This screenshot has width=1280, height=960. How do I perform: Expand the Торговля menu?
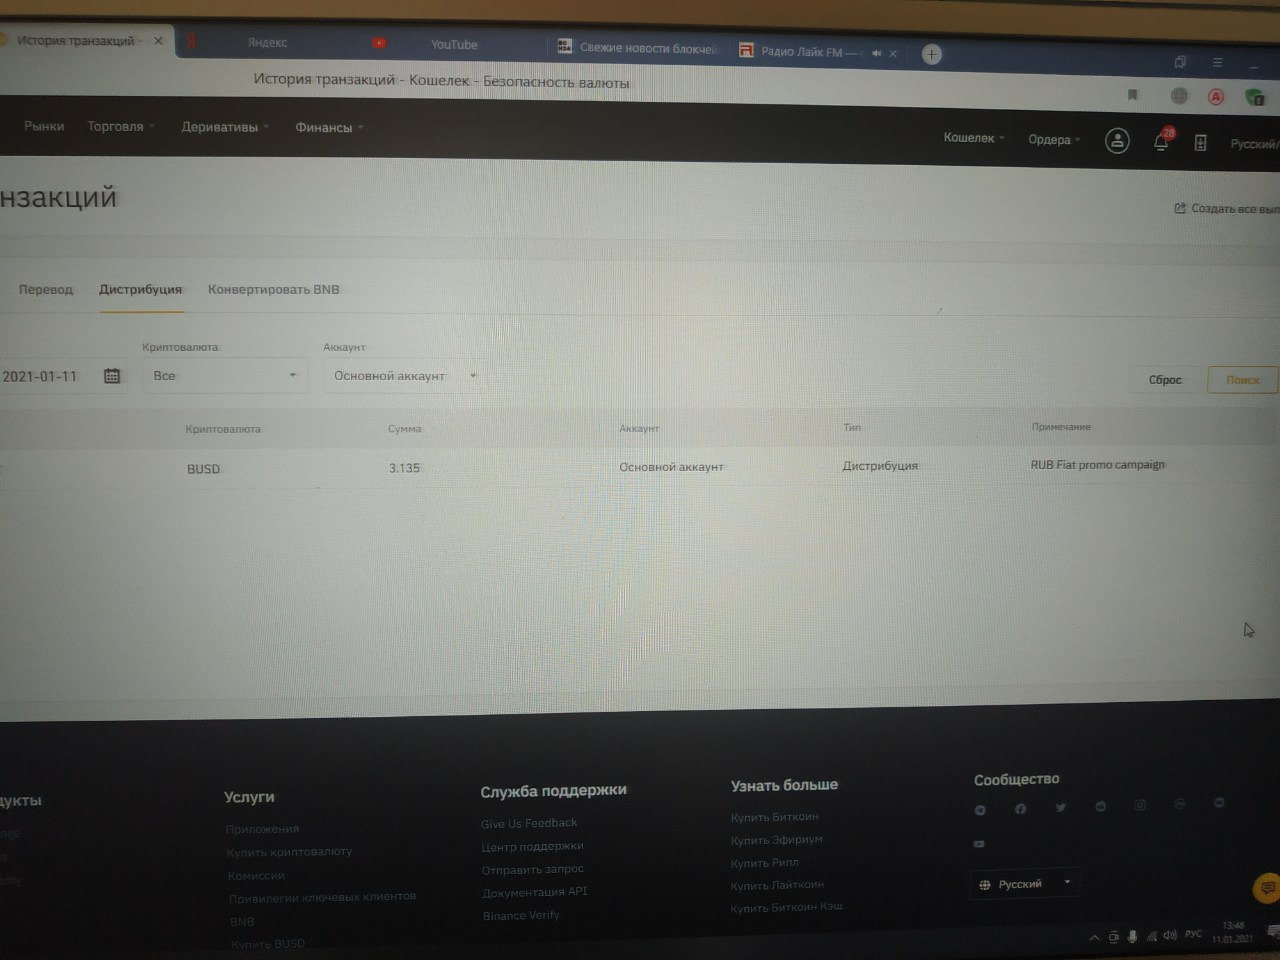[x=121, y=127]
